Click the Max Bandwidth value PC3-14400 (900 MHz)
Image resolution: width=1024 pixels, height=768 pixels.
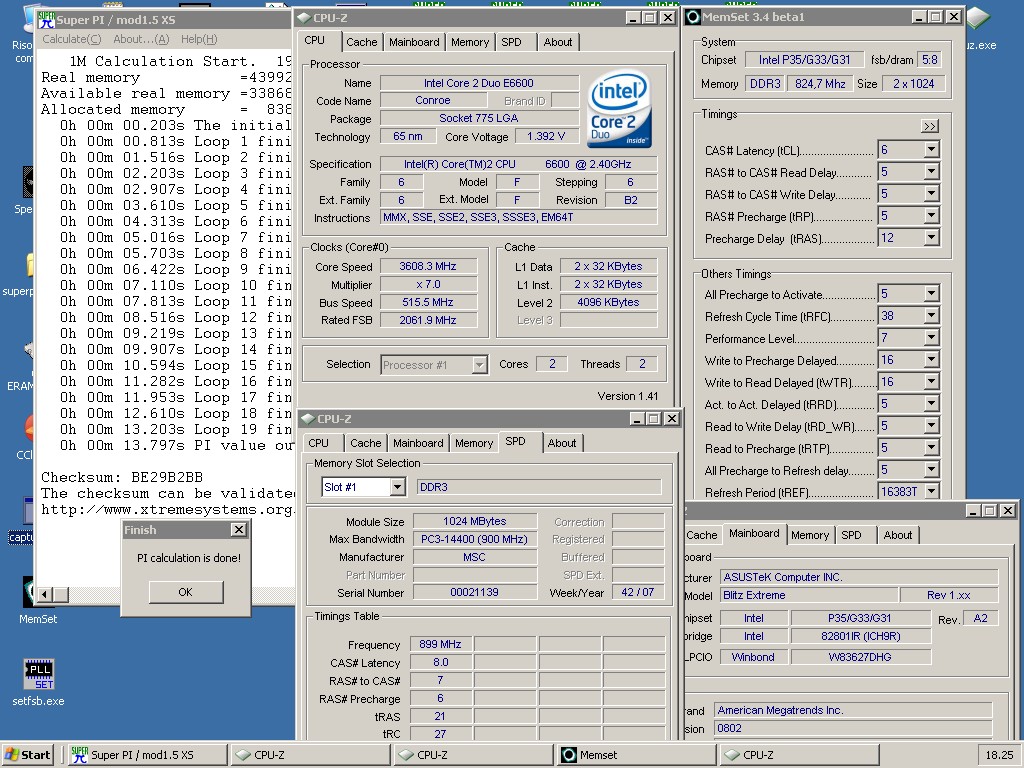click(x=474, y=539)
